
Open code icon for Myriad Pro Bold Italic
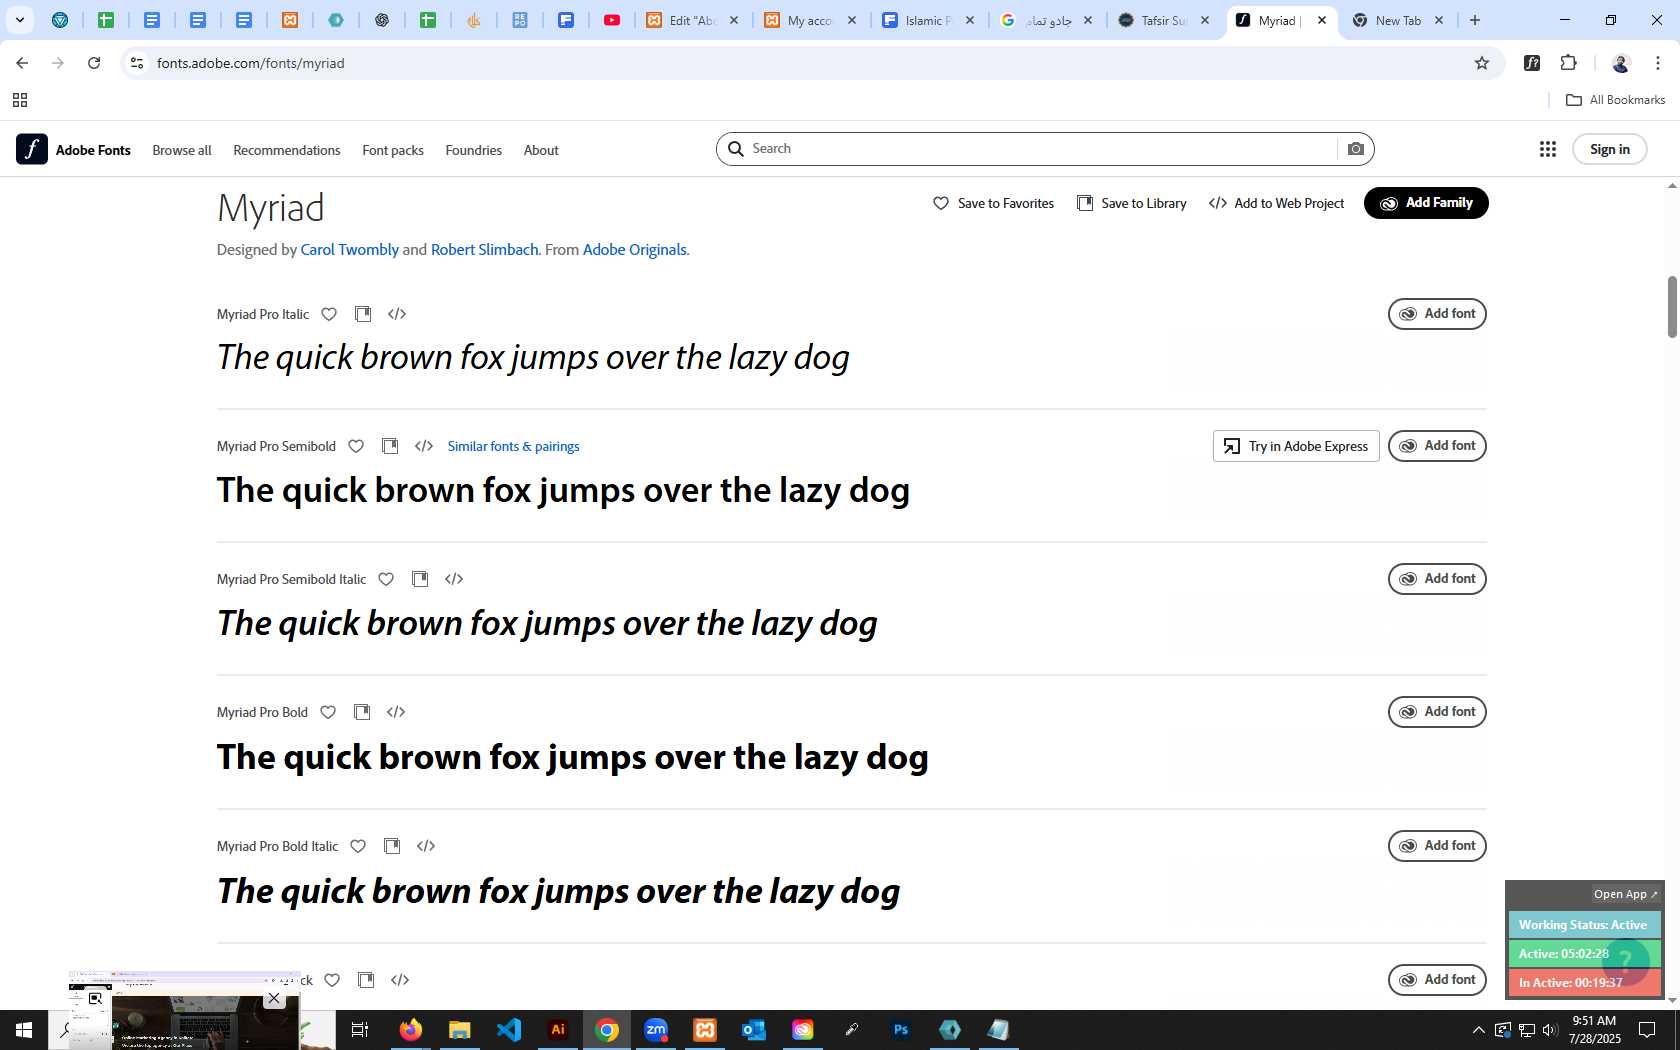pos(426,846)
